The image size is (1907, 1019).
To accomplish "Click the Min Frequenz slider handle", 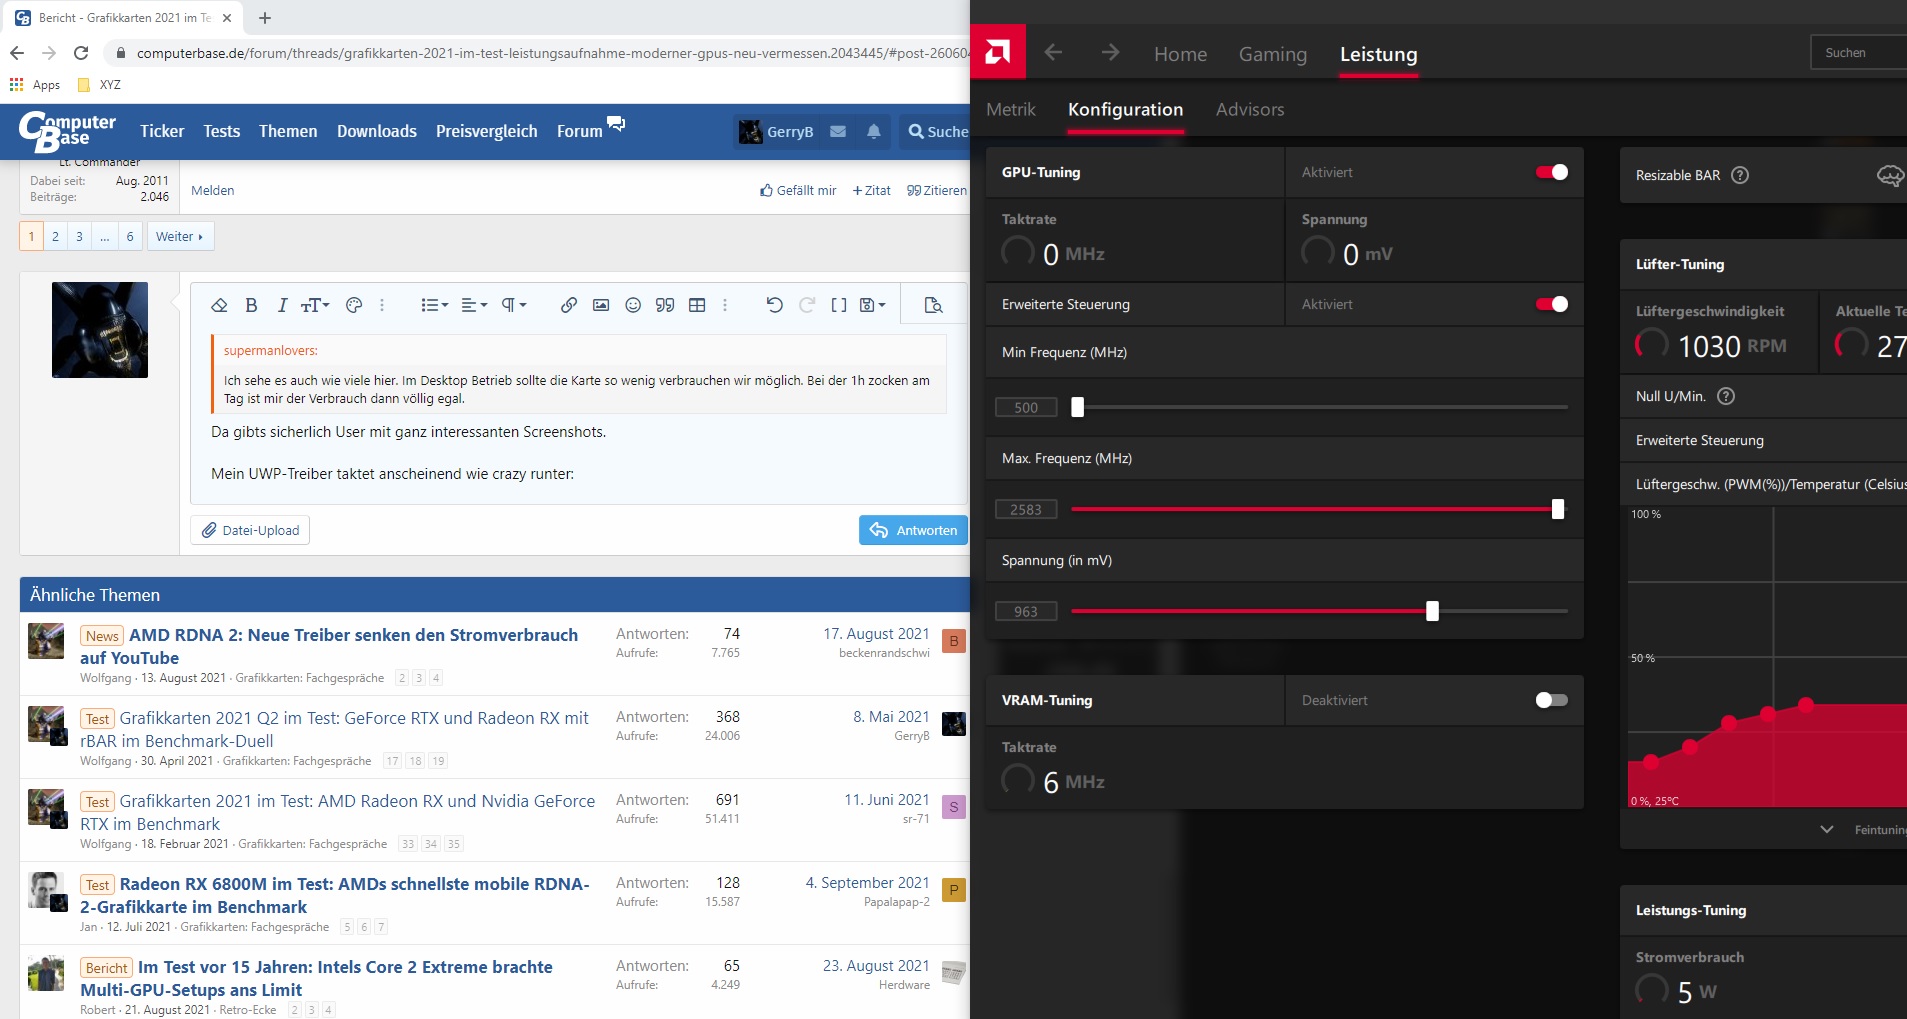I will click(x=1077, y=407).
